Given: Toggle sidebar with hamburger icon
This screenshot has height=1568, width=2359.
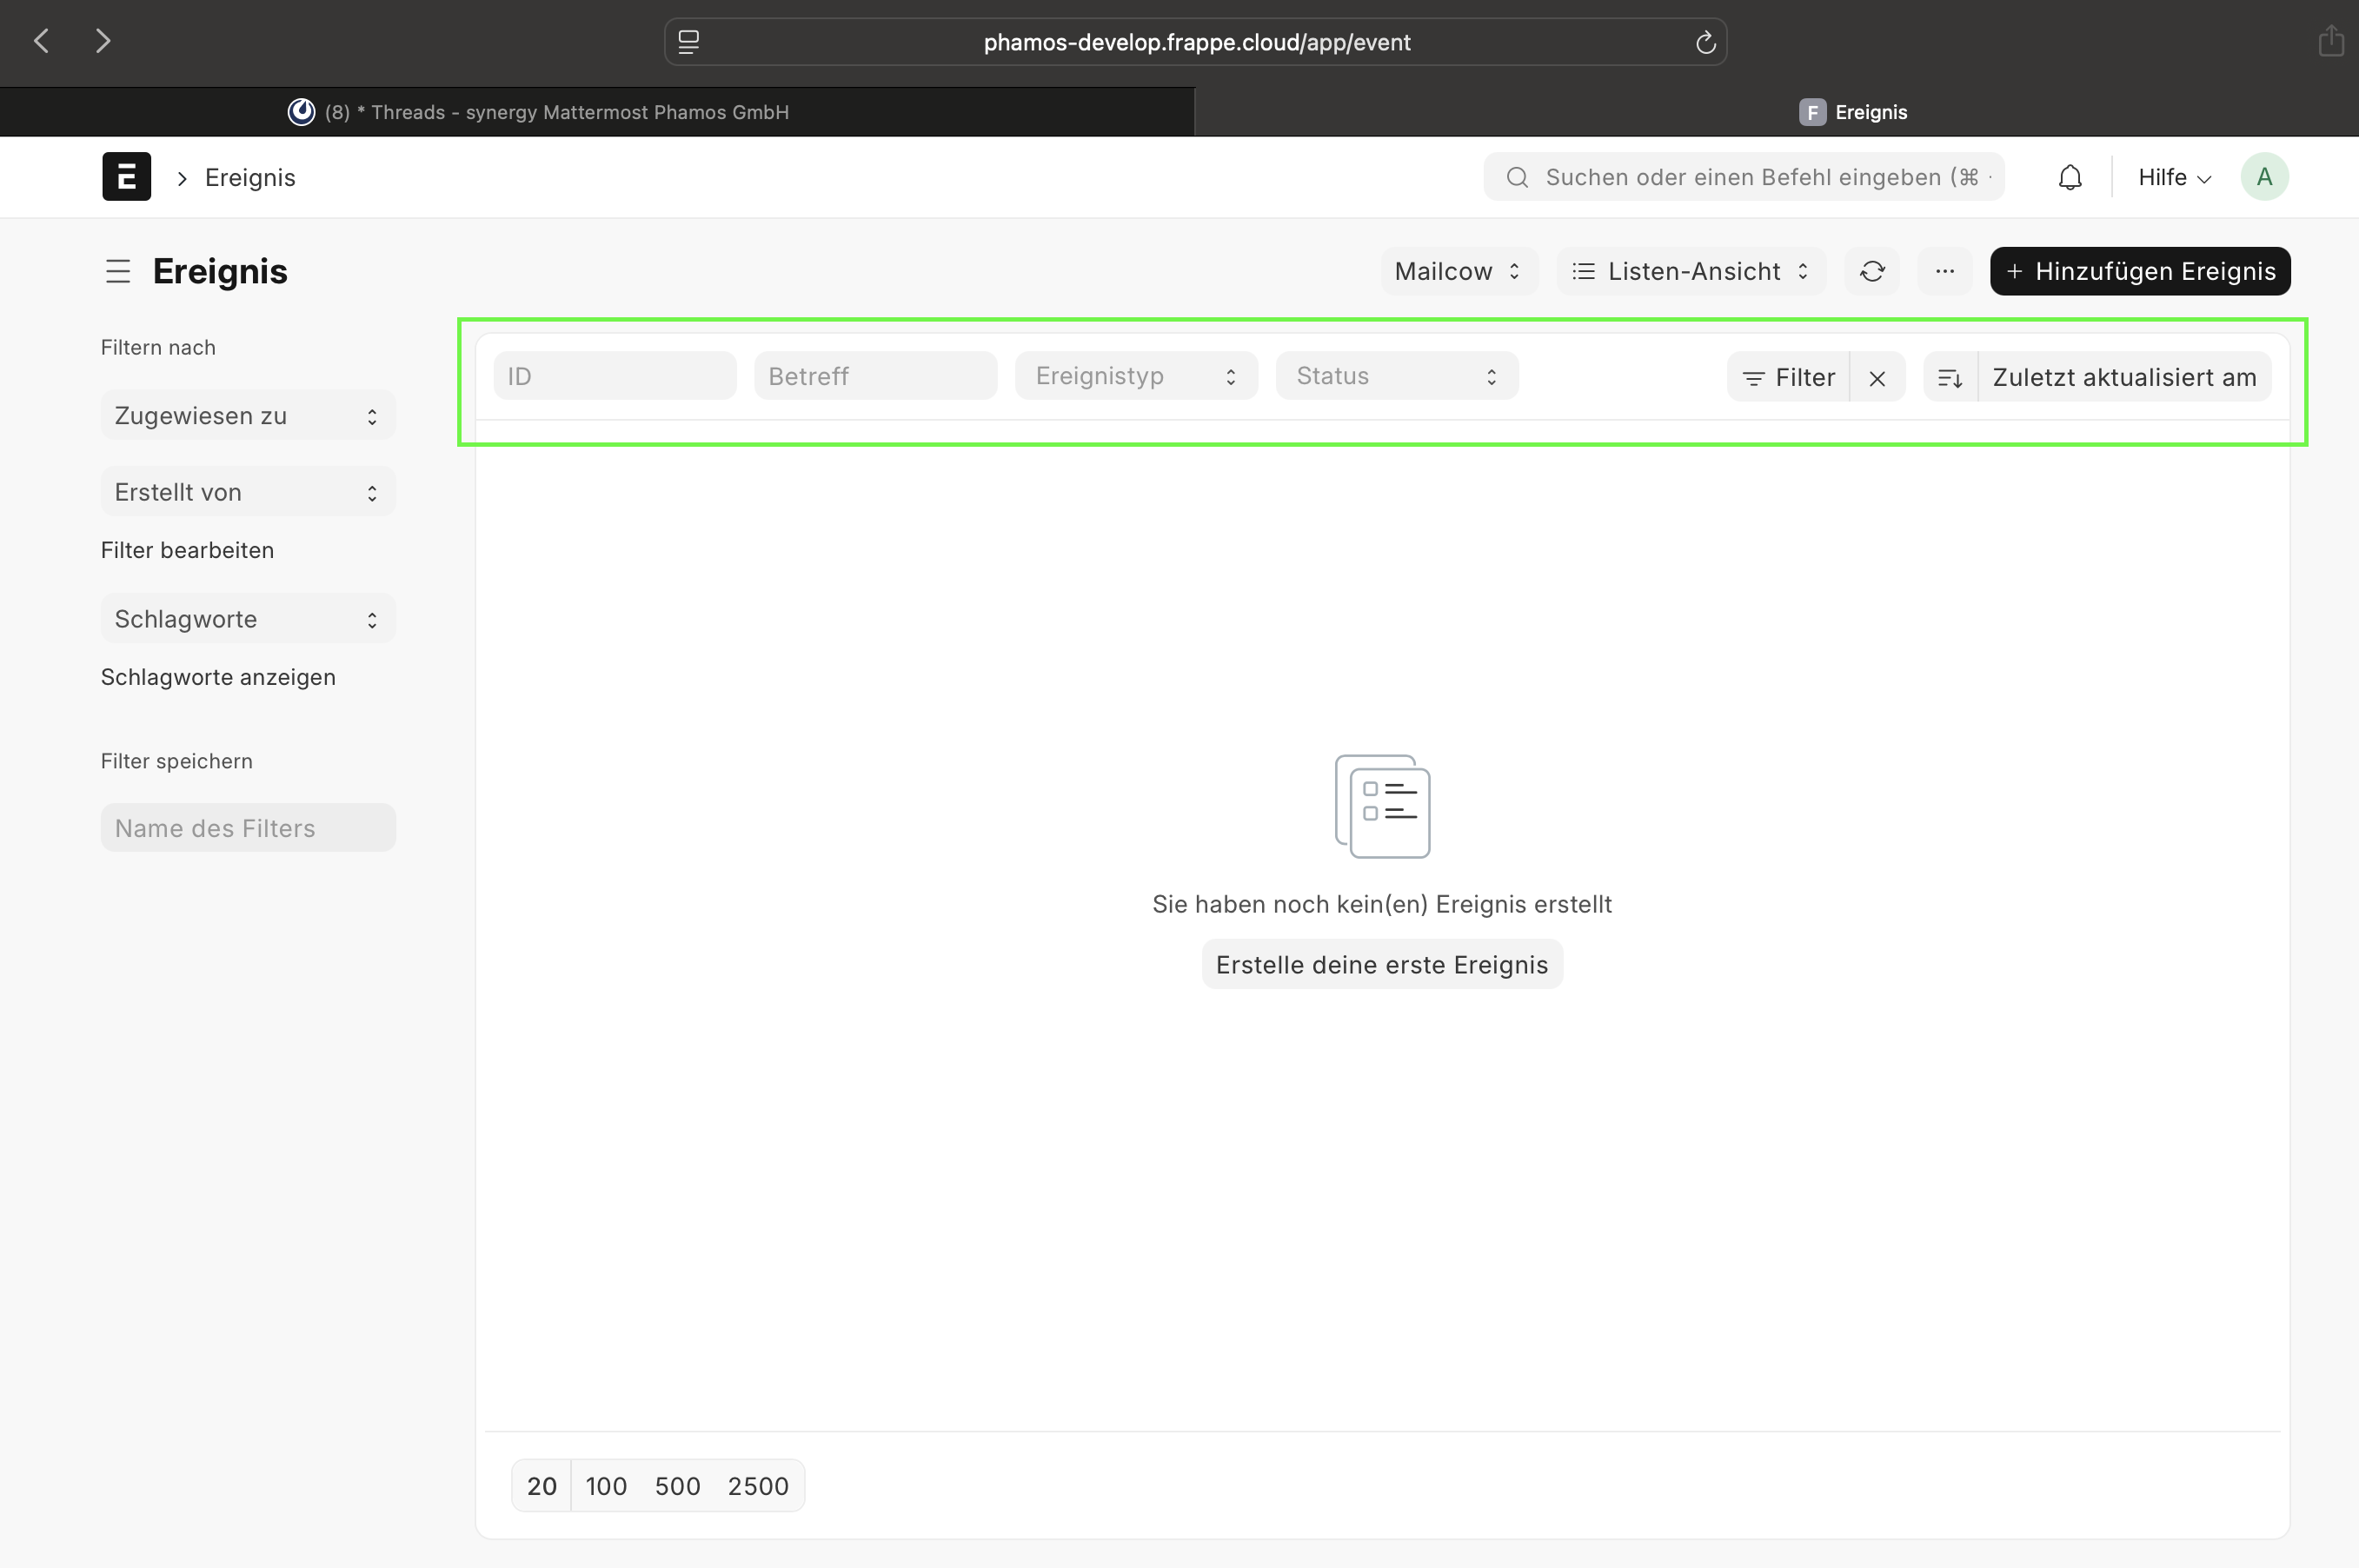Looking at the screenshot, I should (x=118, y=271).
